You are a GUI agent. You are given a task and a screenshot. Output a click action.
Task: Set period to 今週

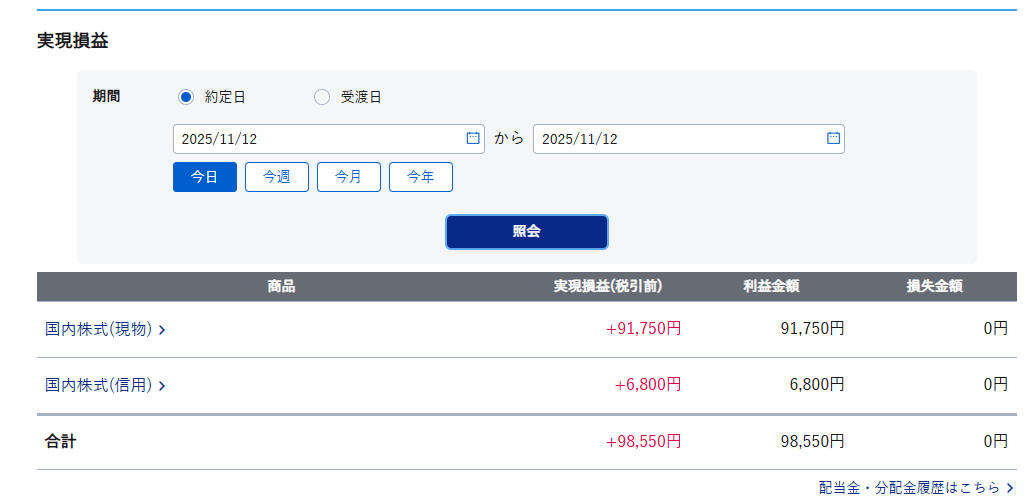(x=277, y=177)
